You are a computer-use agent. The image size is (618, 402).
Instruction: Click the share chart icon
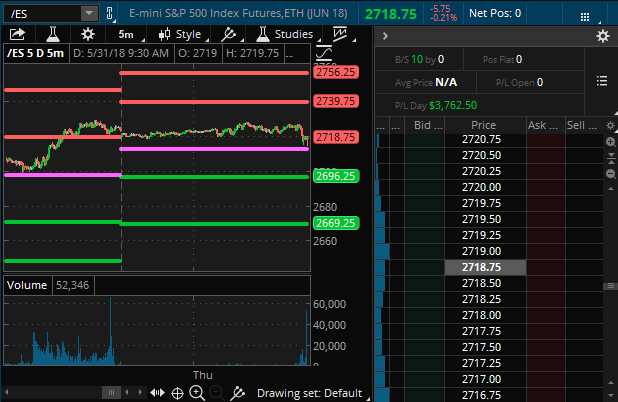pyautogui.click(x=18, y=34)
